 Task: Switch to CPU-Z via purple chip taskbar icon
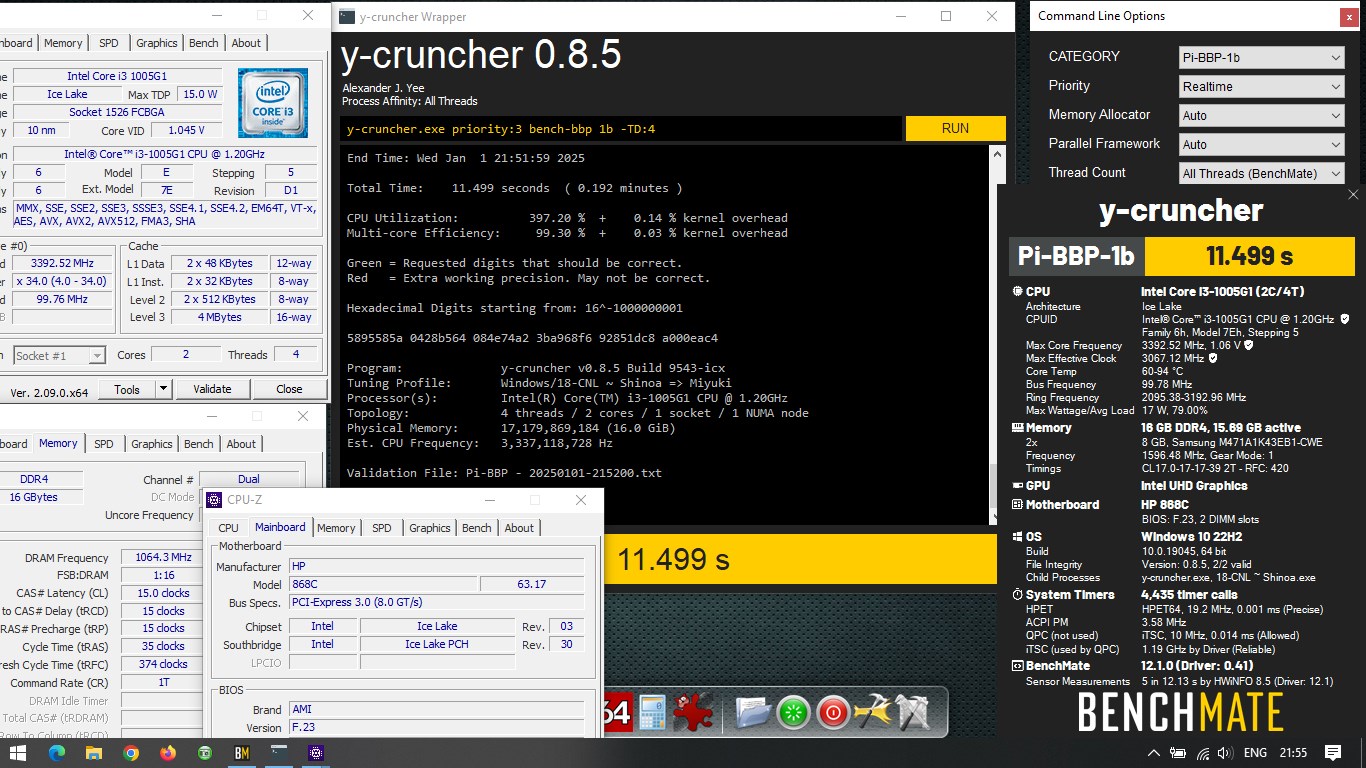(316, 753)
